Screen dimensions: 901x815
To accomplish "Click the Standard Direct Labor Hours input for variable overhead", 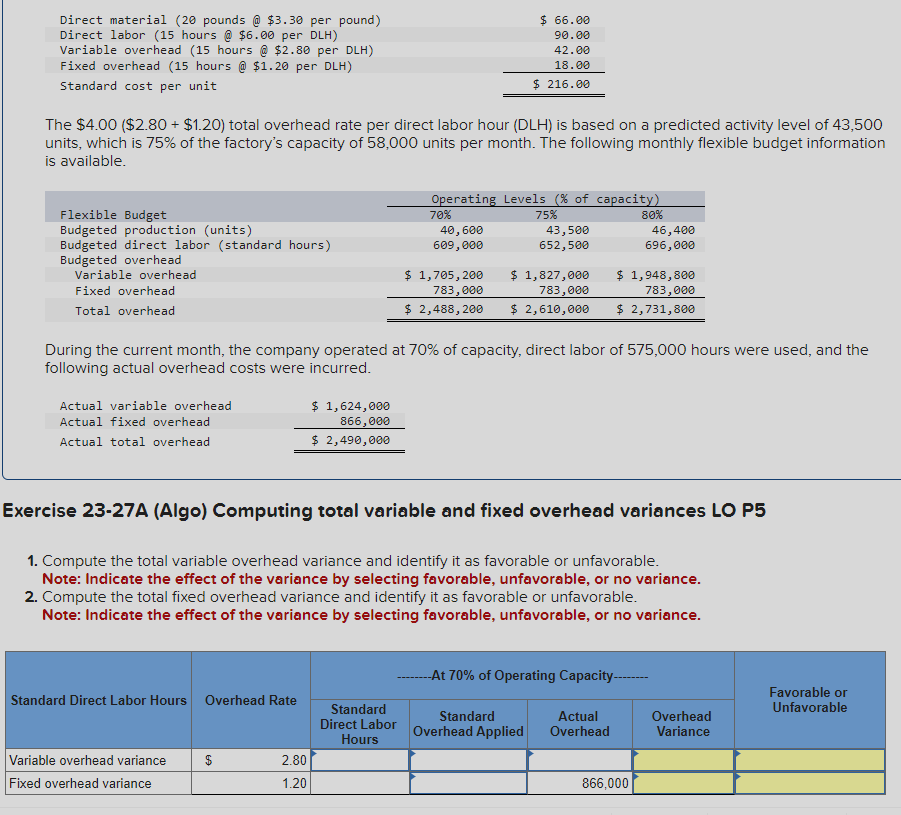I will point(359,760).
